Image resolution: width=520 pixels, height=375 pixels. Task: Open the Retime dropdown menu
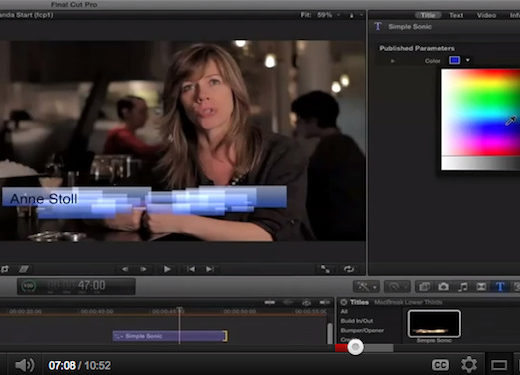tap(397, 287)
